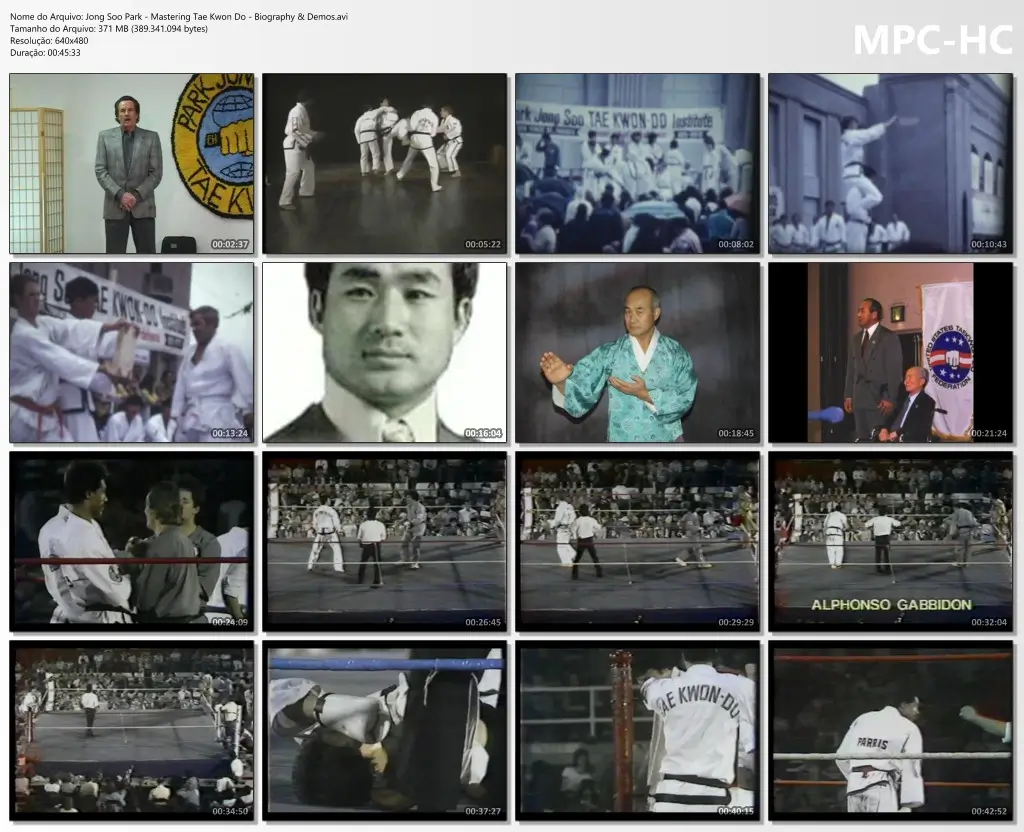Select the file name Jong Soo Park text

[x=178, y=16]
